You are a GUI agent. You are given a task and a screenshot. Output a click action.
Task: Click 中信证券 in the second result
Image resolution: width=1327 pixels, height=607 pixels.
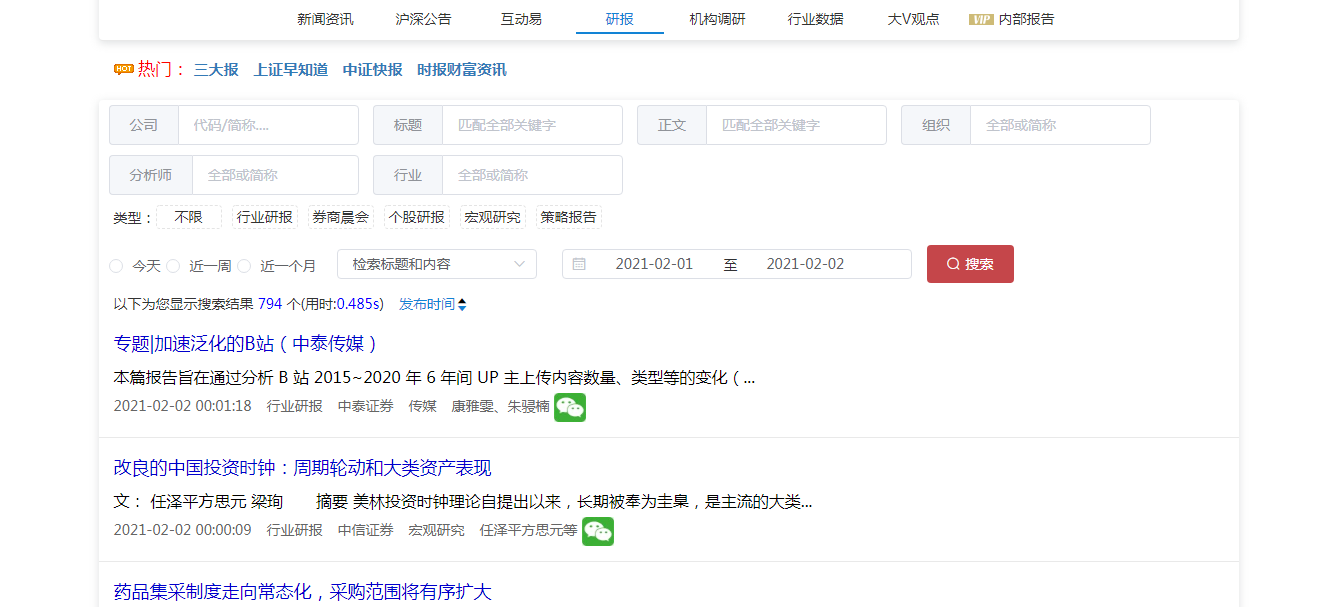[x=366, y=530]
